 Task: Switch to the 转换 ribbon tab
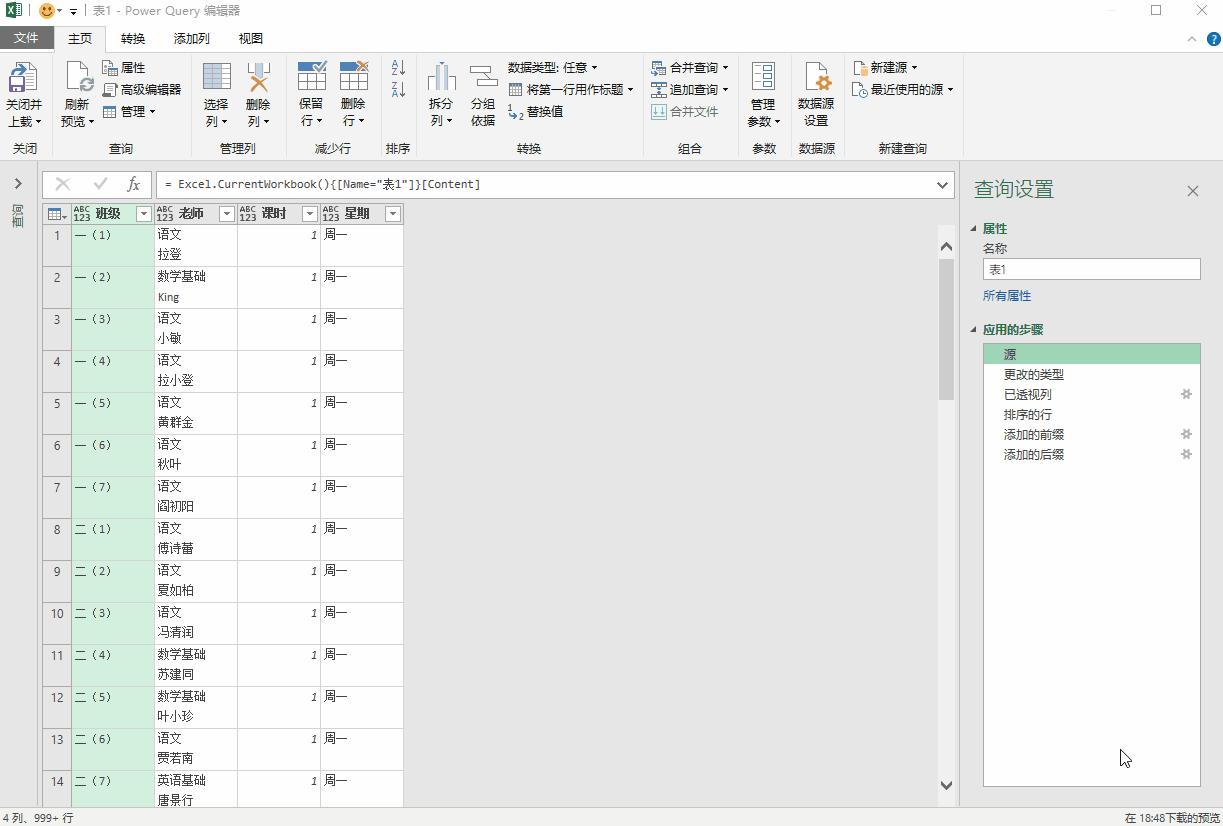[x=133, y=38]
